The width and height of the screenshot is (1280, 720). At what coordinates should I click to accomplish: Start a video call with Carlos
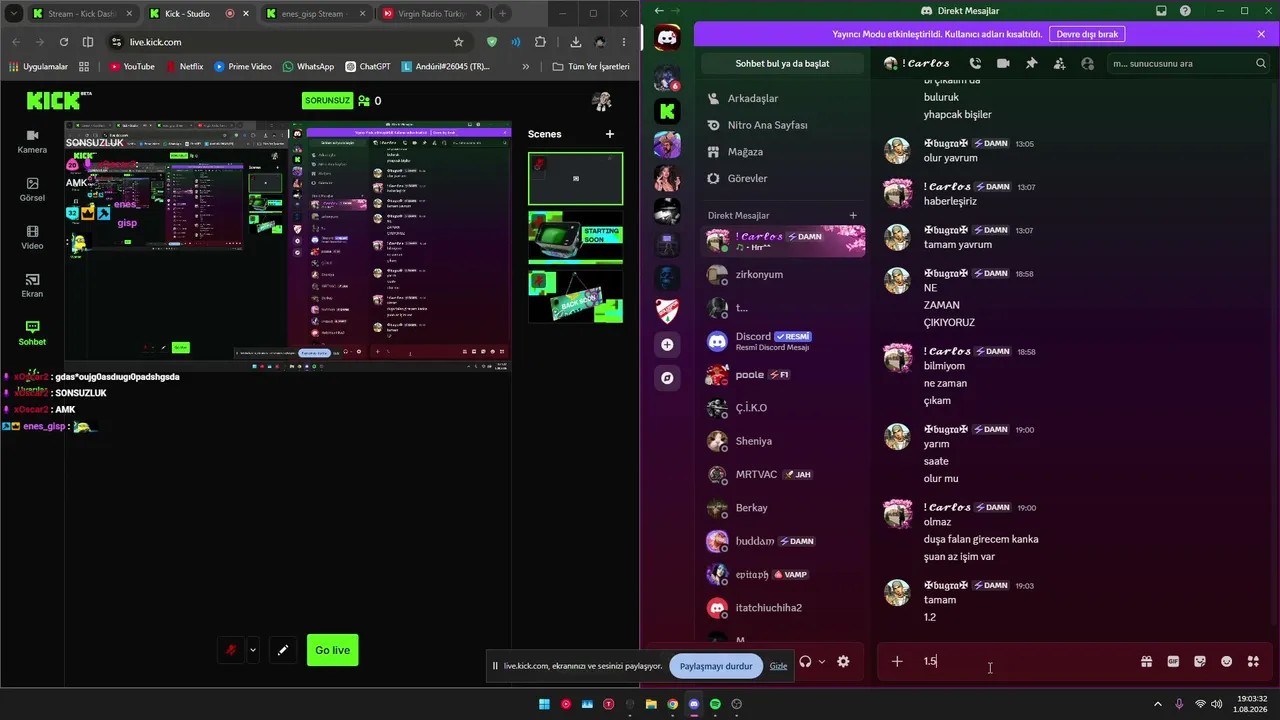point(1003,63)
